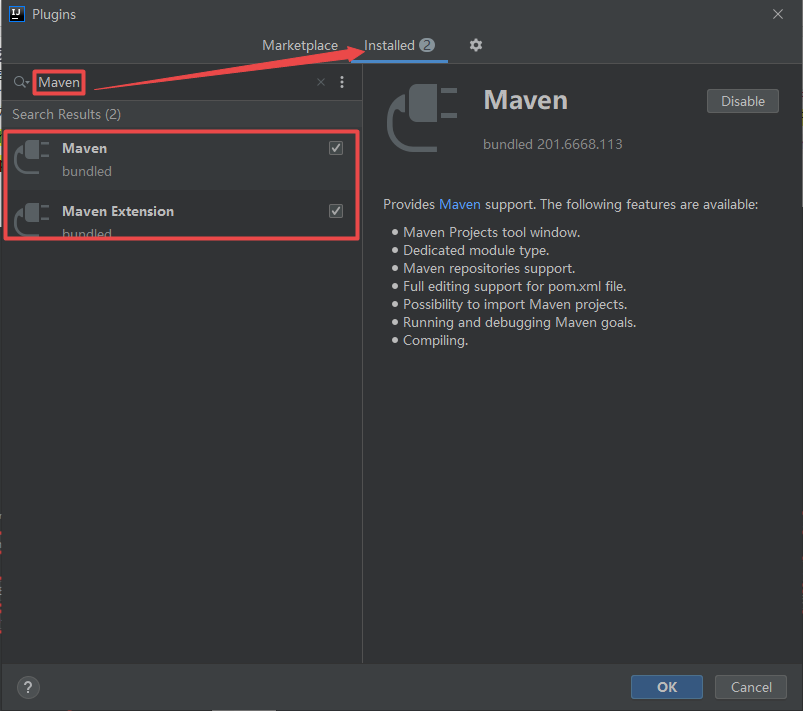Click the 'Compiling.' bullet text
803x711 pixels.
point(435,340)
